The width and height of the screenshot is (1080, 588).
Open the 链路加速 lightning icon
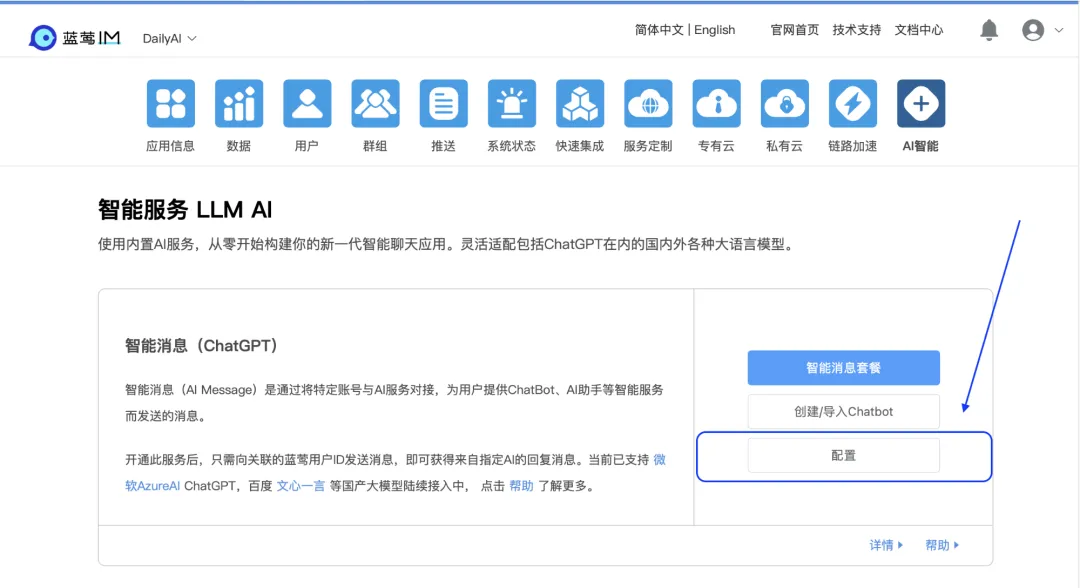pyautogui.click(x=853, y=104)
